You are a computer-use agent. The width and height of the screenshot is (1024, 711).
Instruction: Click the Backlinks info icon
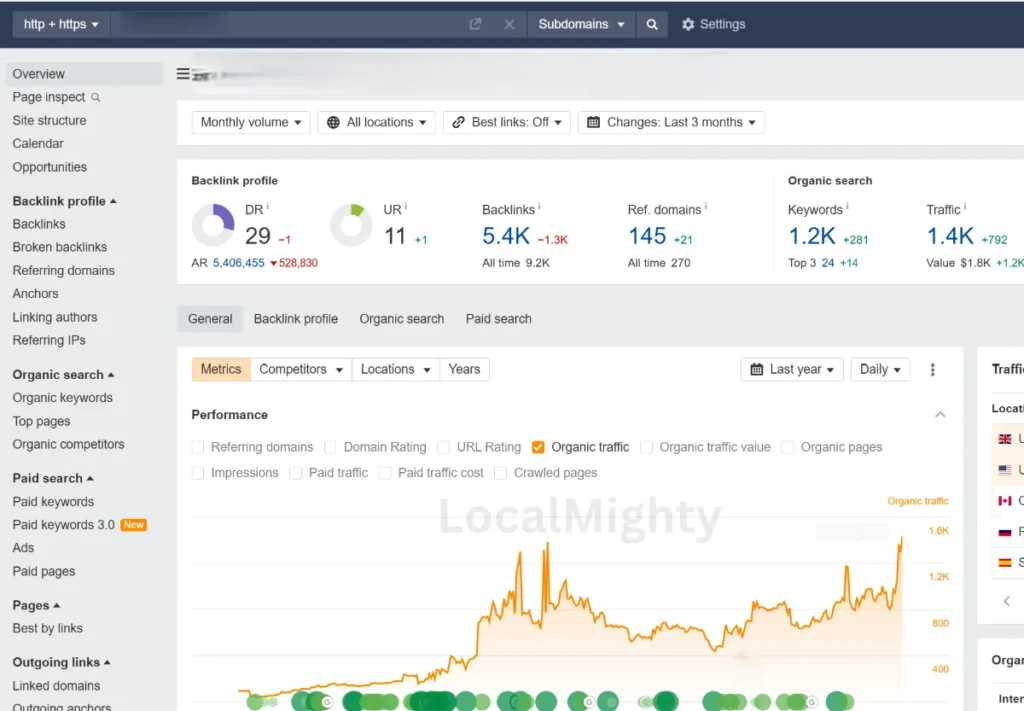(x=539, y=206)
